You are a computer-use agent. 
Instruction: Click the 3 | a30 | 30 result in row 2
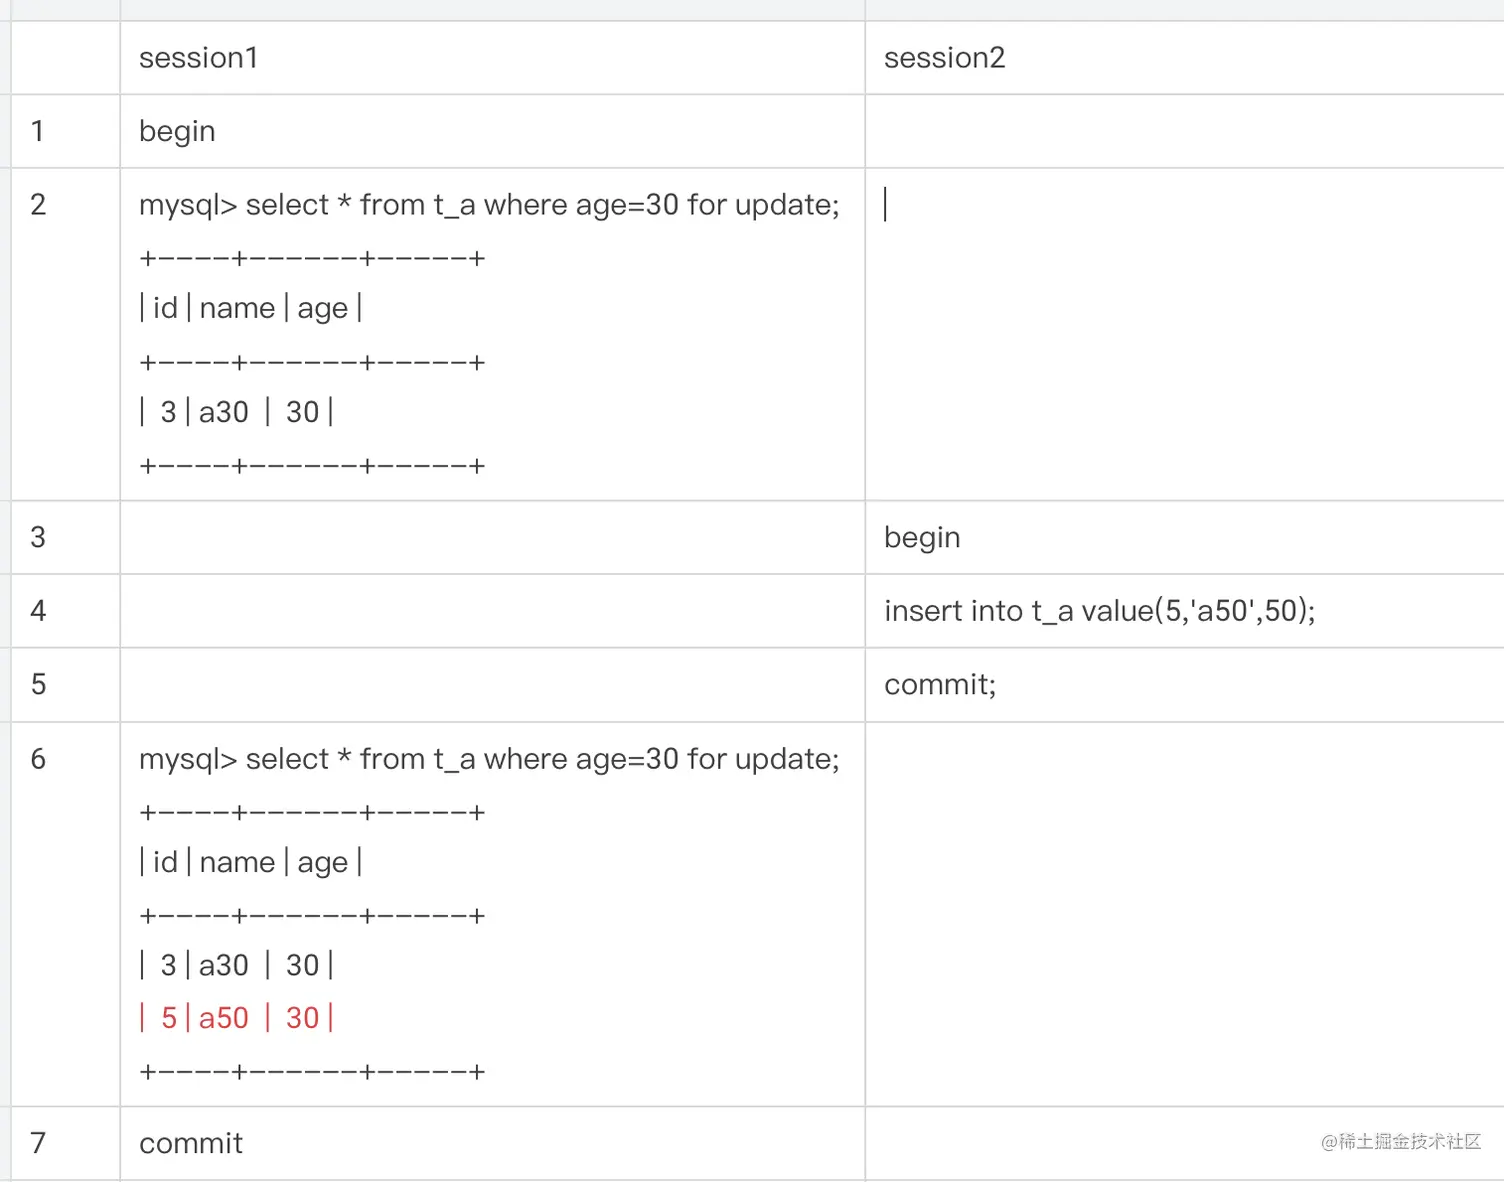coord(237,412)
